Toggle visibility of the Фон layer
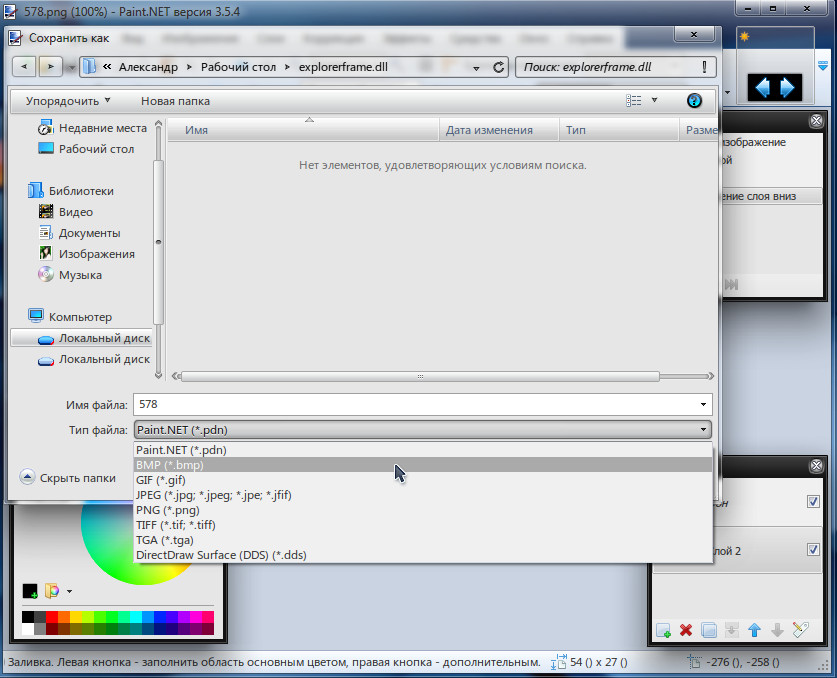 (x=813, y=502)
